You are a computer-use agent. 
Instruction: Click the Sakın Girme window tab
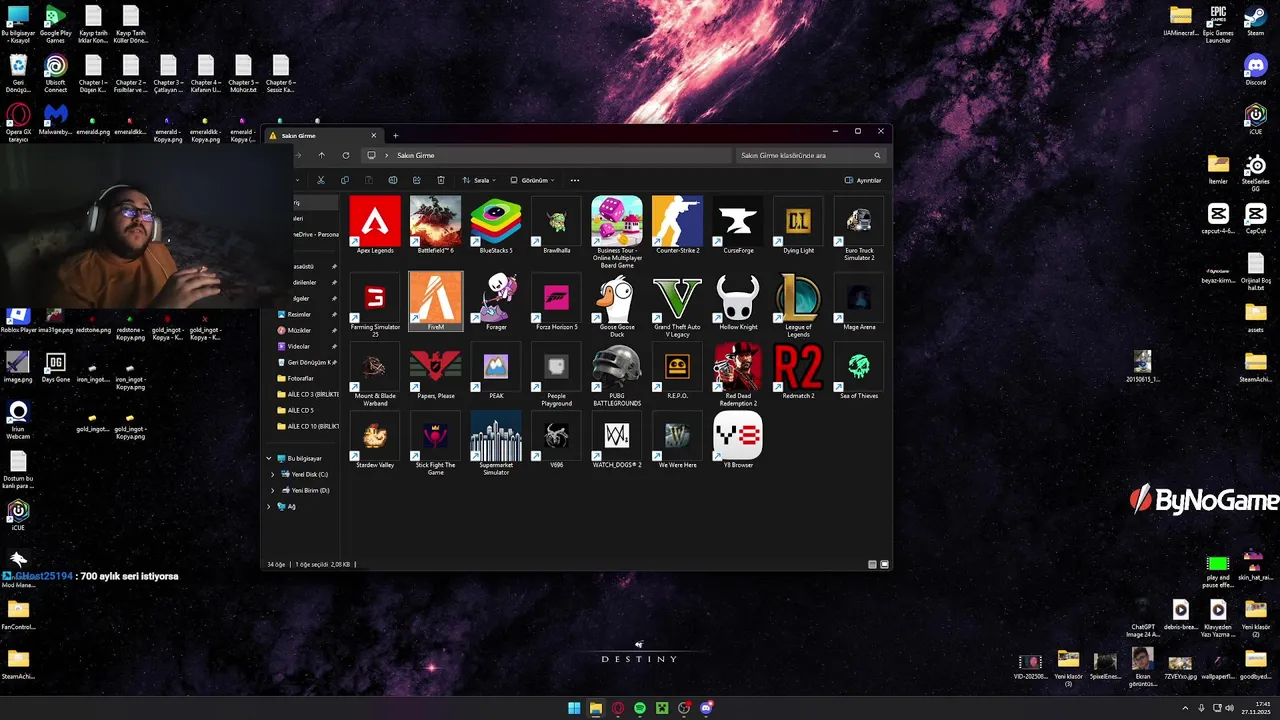(322, 135)
